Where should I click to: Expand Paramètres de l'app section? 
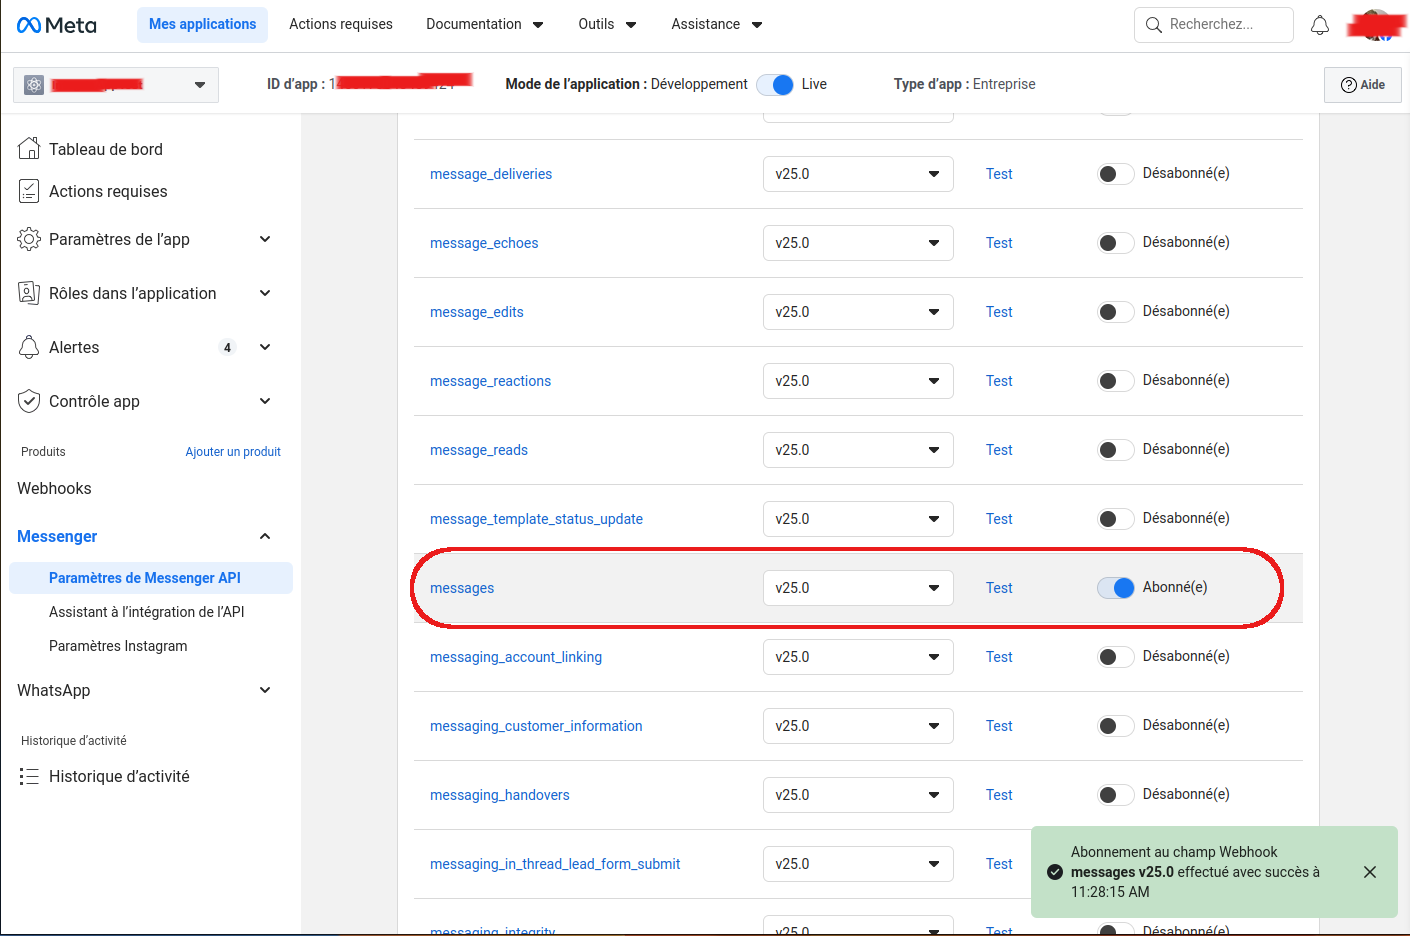(265, 239)
